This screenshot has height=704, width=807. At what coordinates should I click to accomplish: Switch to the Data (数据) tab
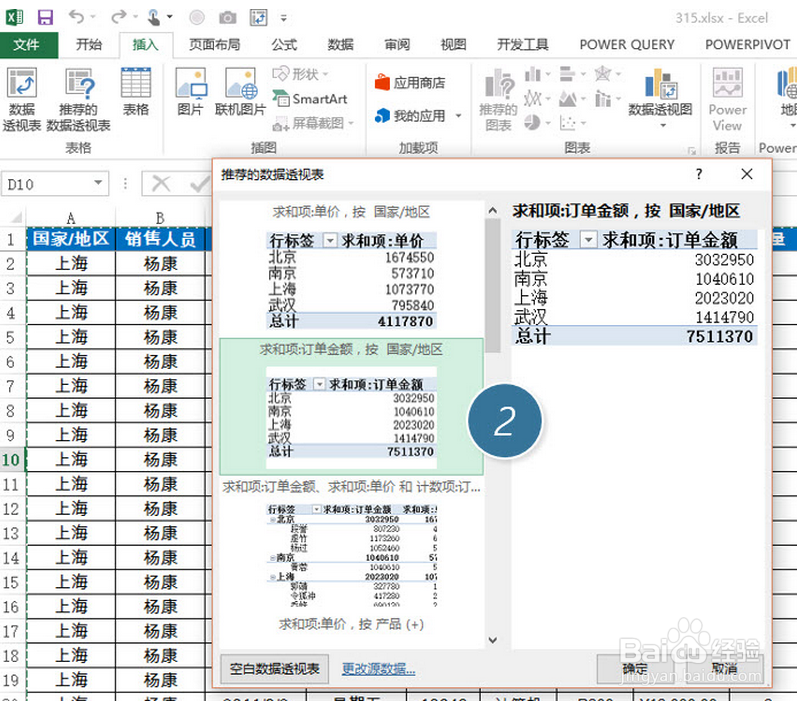click(341, 45)
